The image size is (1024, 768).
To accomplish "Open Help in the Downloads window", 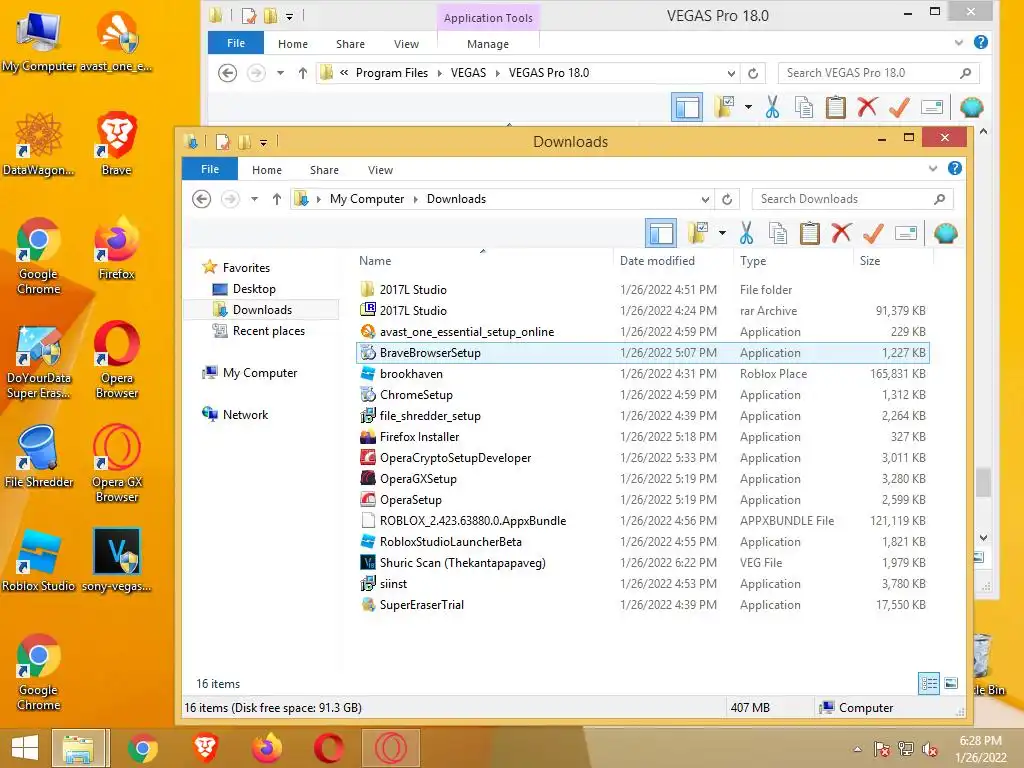I will click(x=955, y=168).
